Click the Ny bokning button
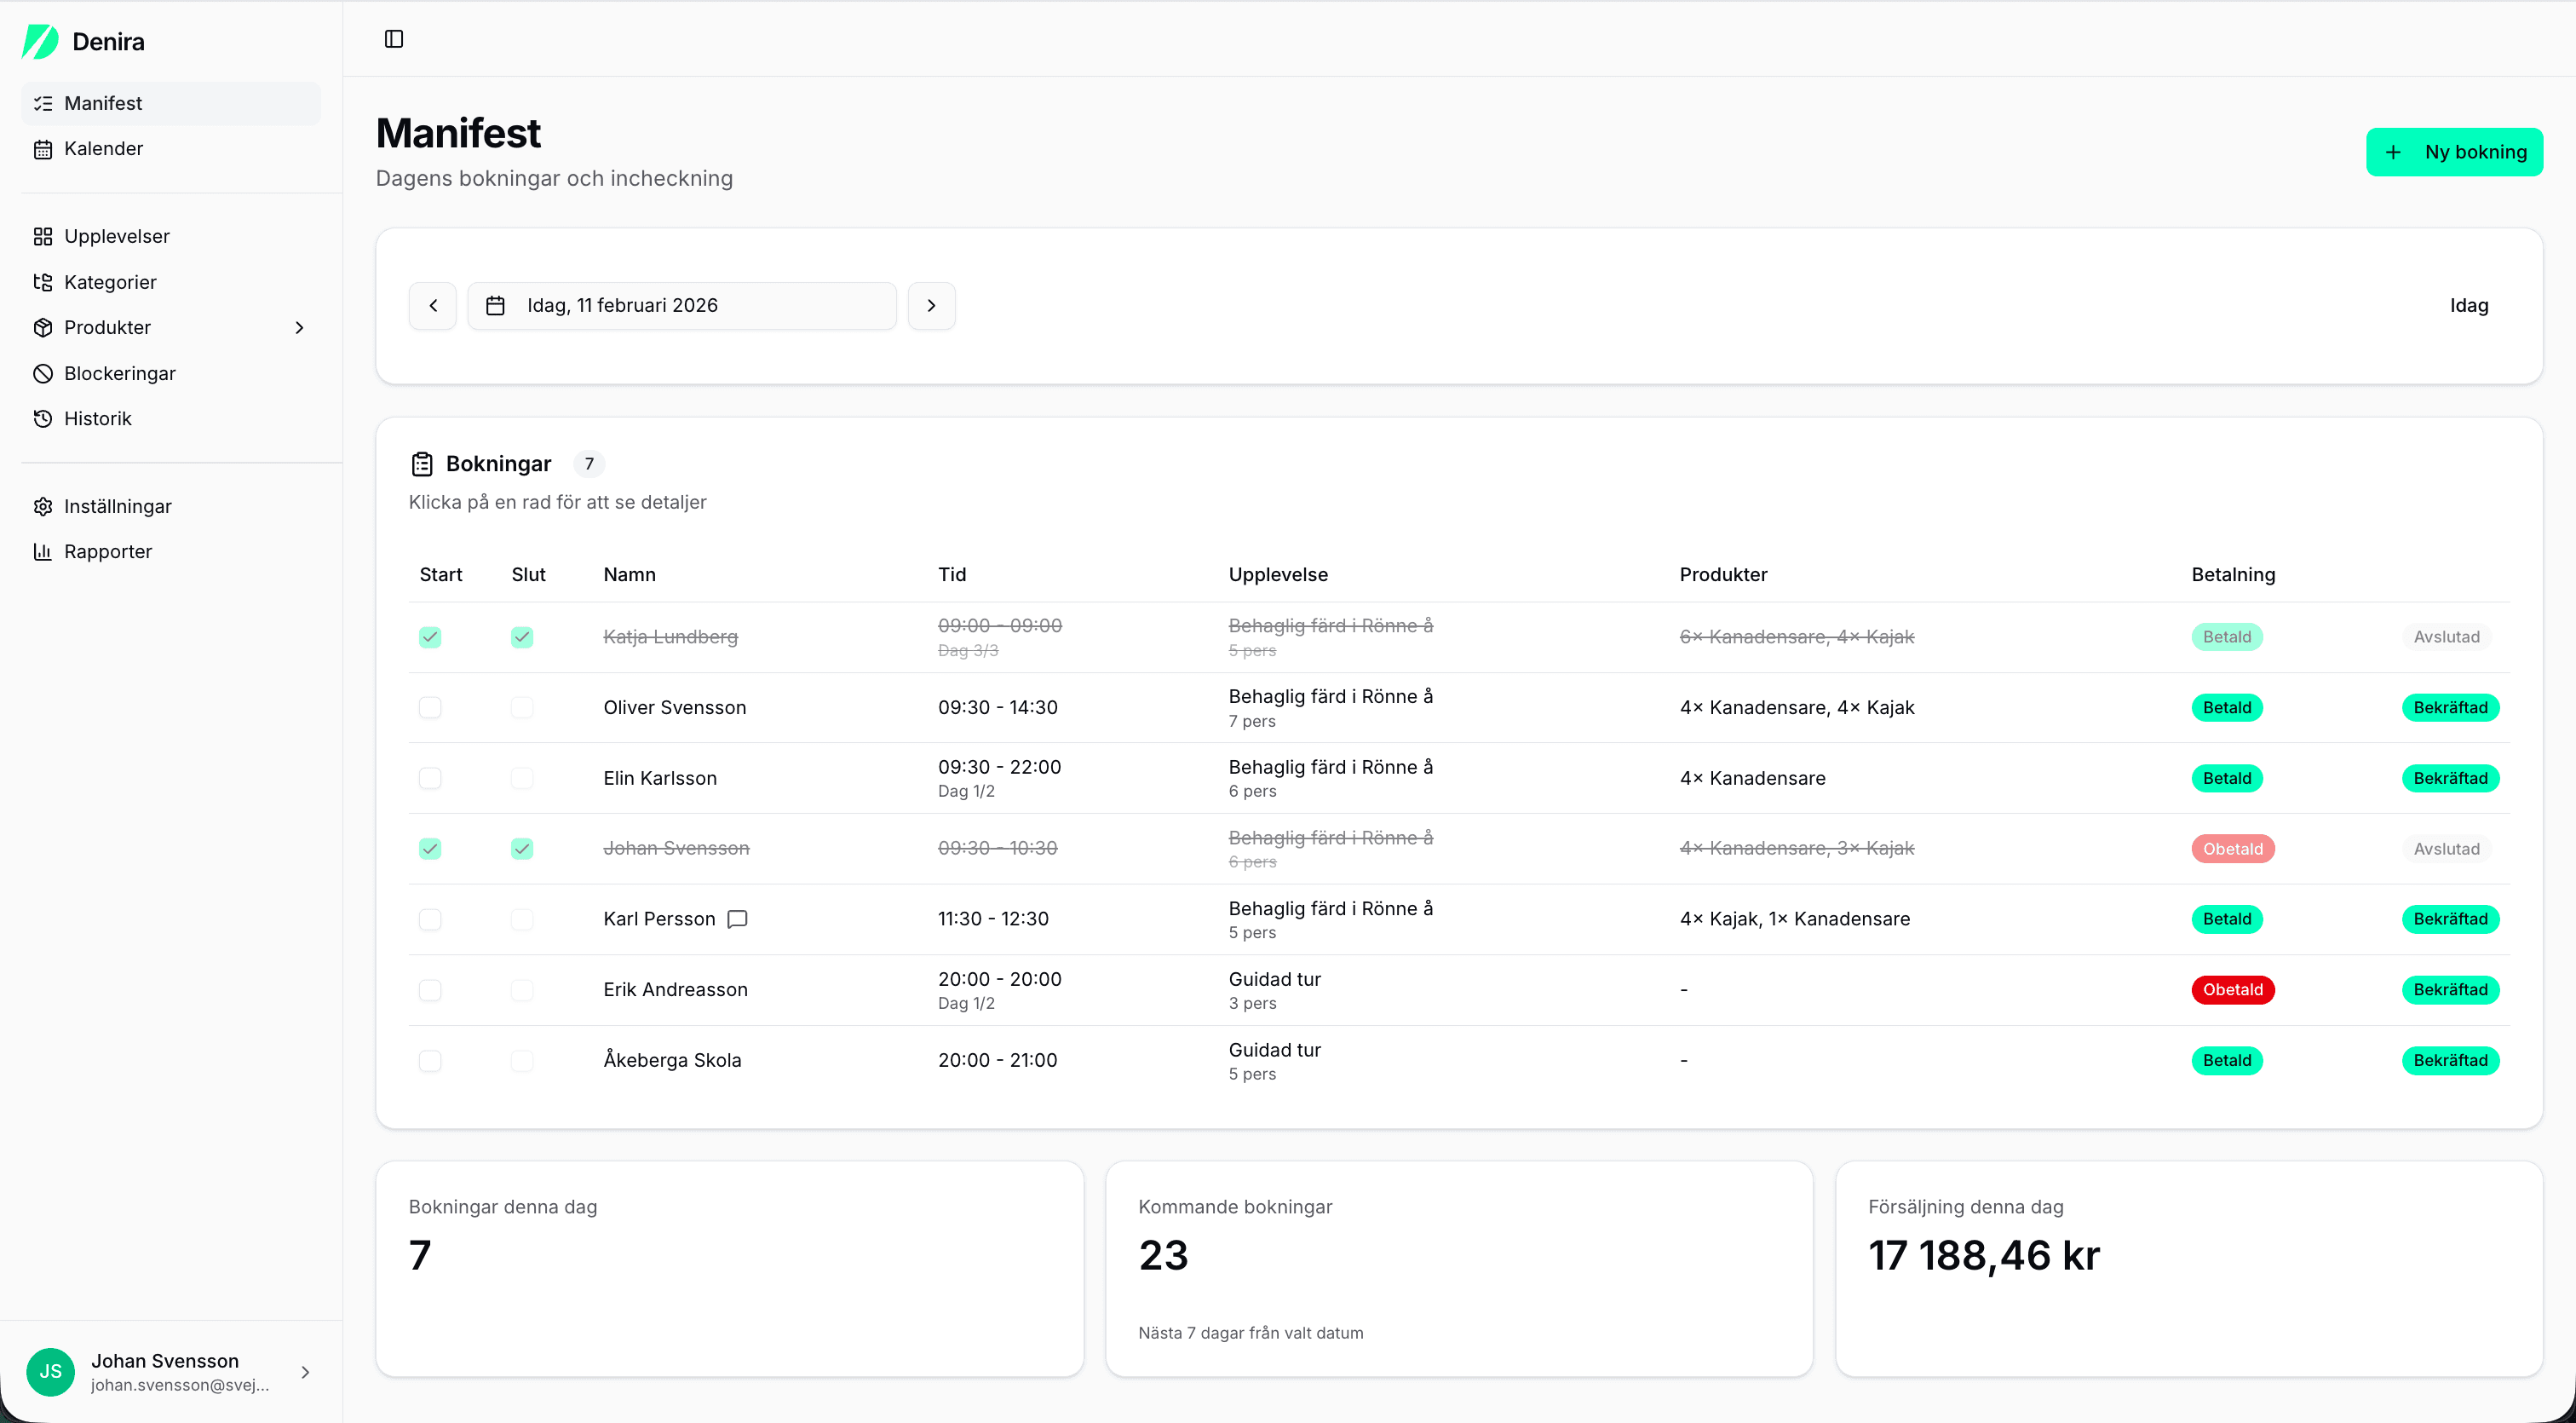2576x1423 pixels. pos(2454,152)
